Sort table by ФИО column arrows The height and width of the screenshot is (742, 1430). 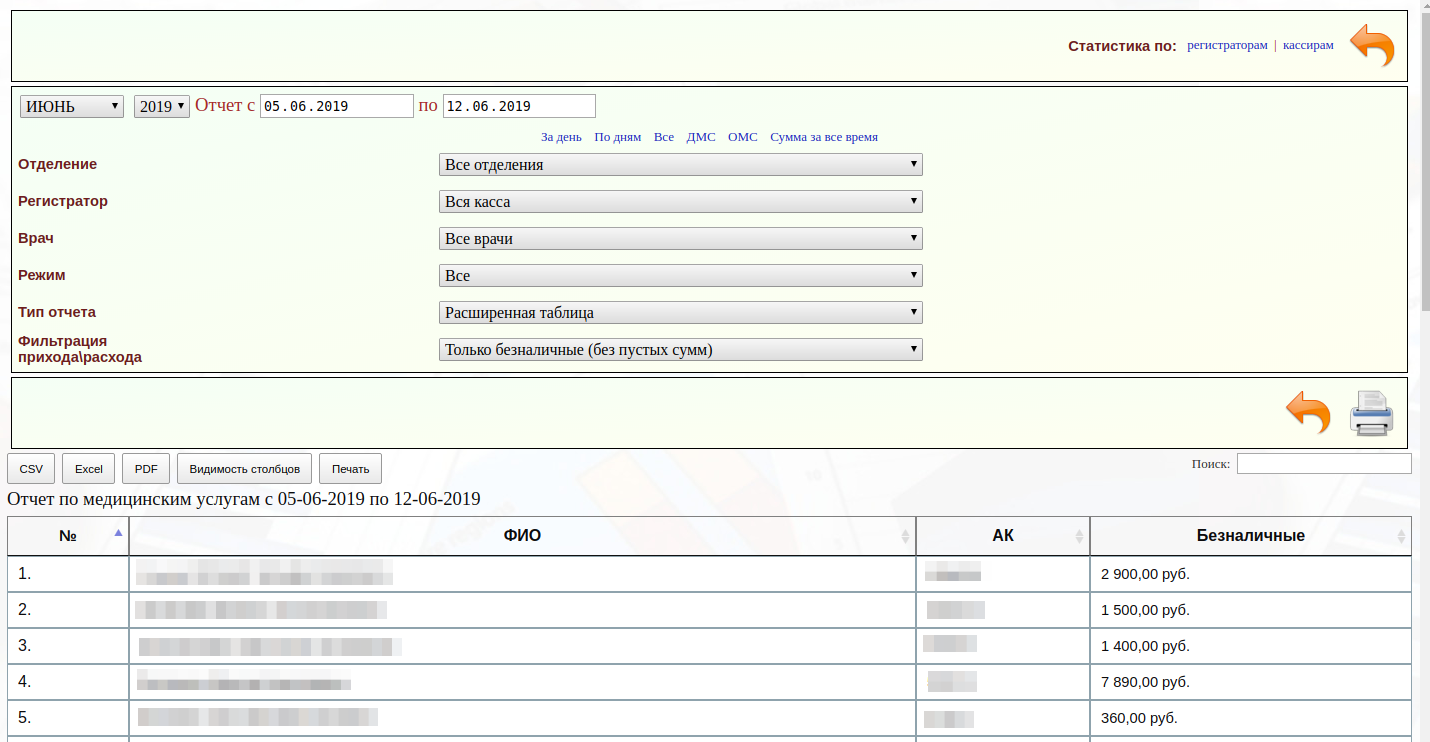coord(906,536)
